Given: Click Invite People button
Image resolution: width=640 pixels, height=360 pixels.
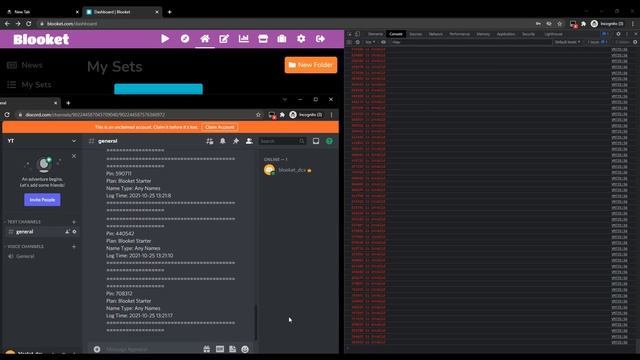Looking at the screenshot, I should coord(42,200).
